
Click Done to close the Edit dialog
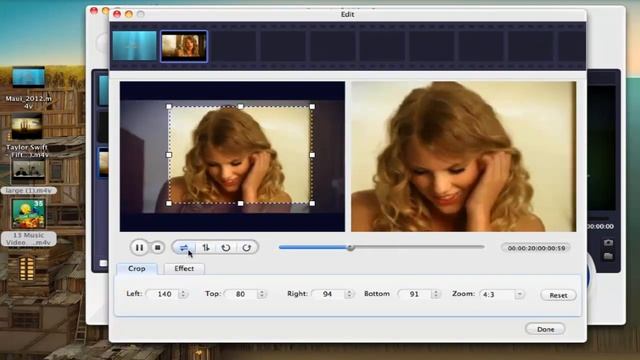coord(545,329)
